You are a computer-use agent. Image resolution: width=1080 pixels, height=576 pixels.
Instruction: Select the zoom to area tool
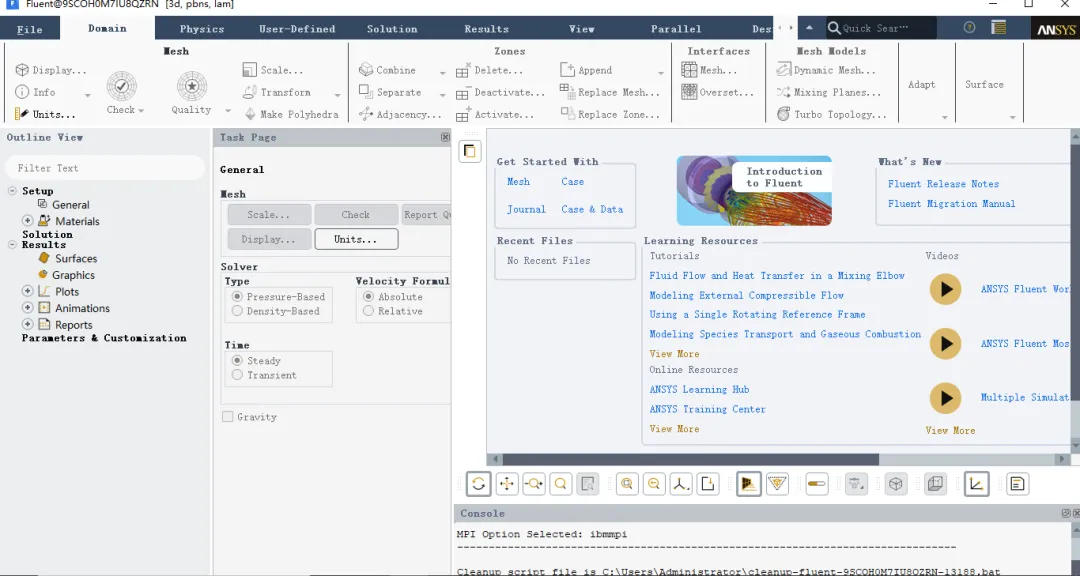561,484
